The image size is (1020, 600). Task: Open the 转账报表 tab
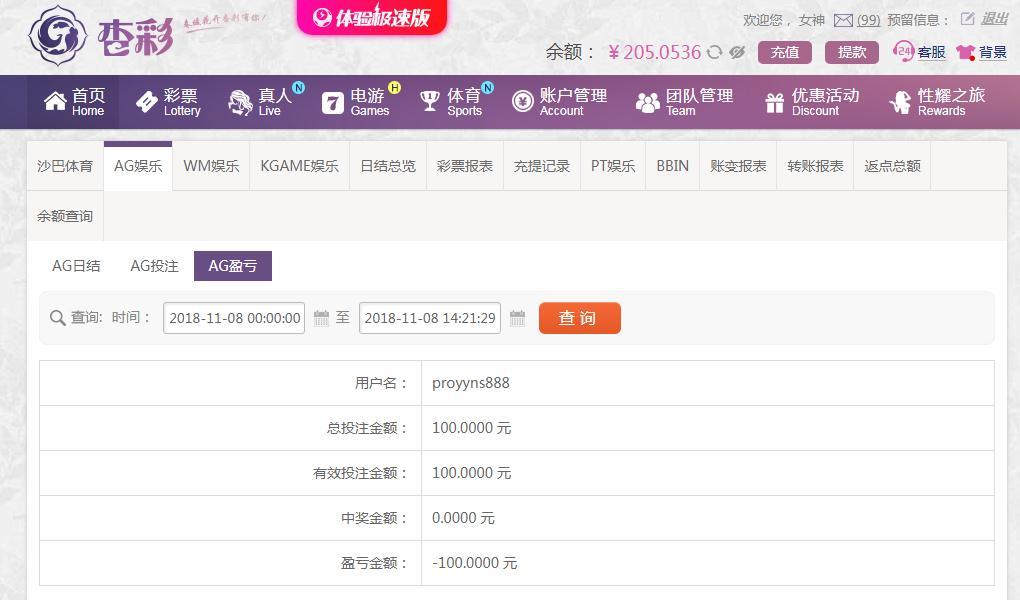click(815, 166)
